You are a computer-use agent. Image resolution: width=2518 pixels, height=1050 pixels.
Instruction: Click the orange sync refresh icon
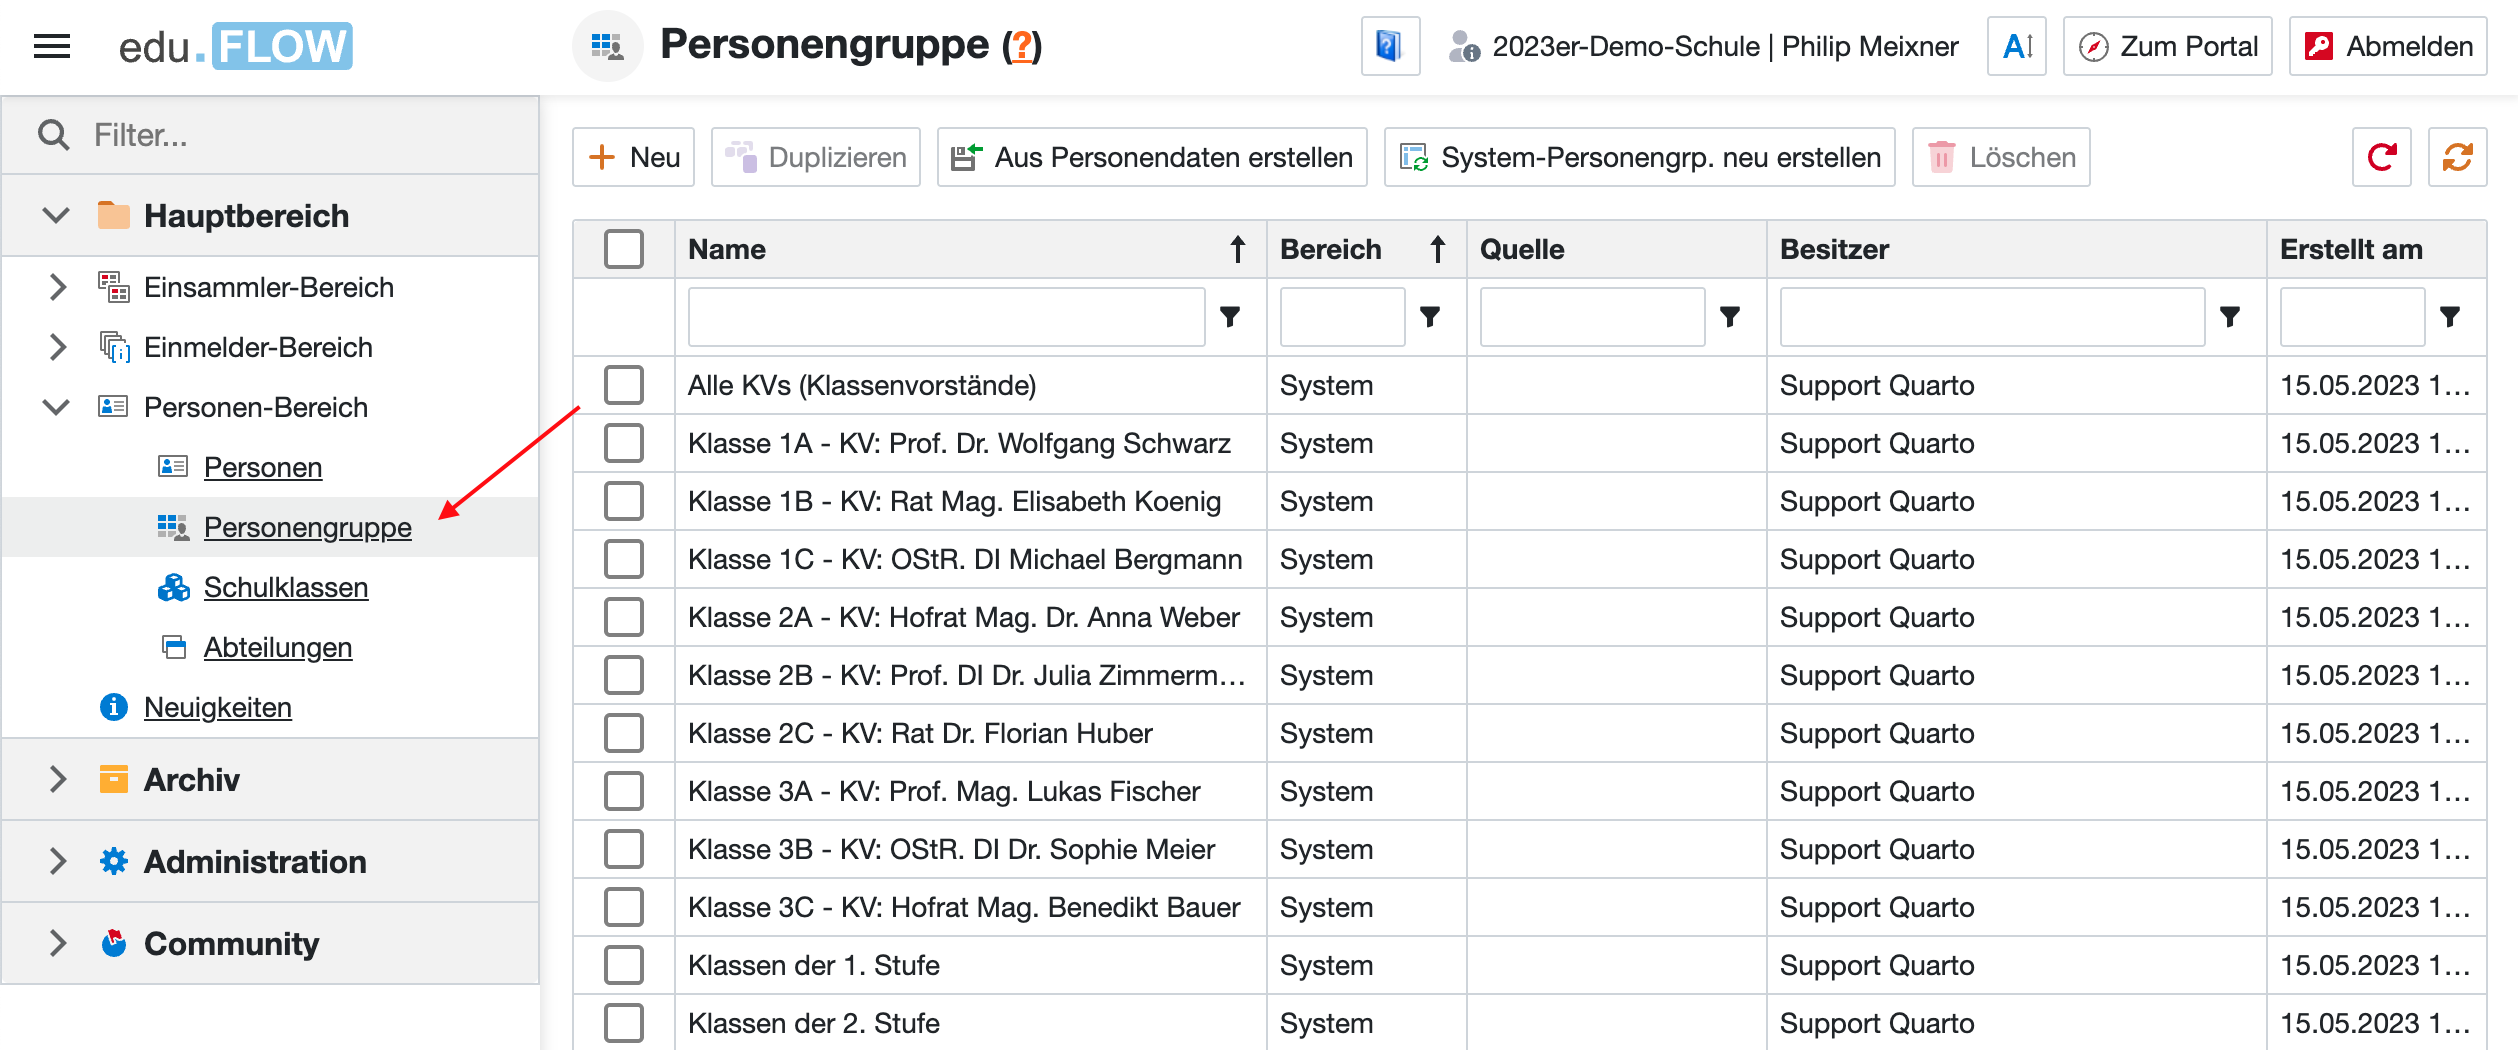tap(2457, 157)
